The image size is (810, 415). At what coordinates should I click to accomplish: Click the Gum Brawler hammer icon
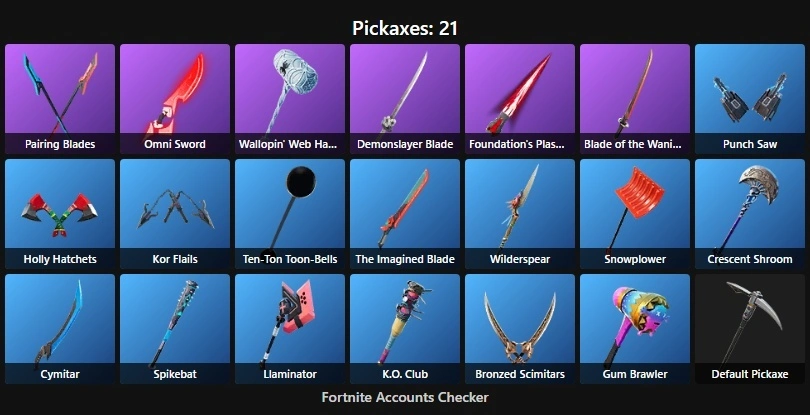pyautogui.click(x=635, y=329)
